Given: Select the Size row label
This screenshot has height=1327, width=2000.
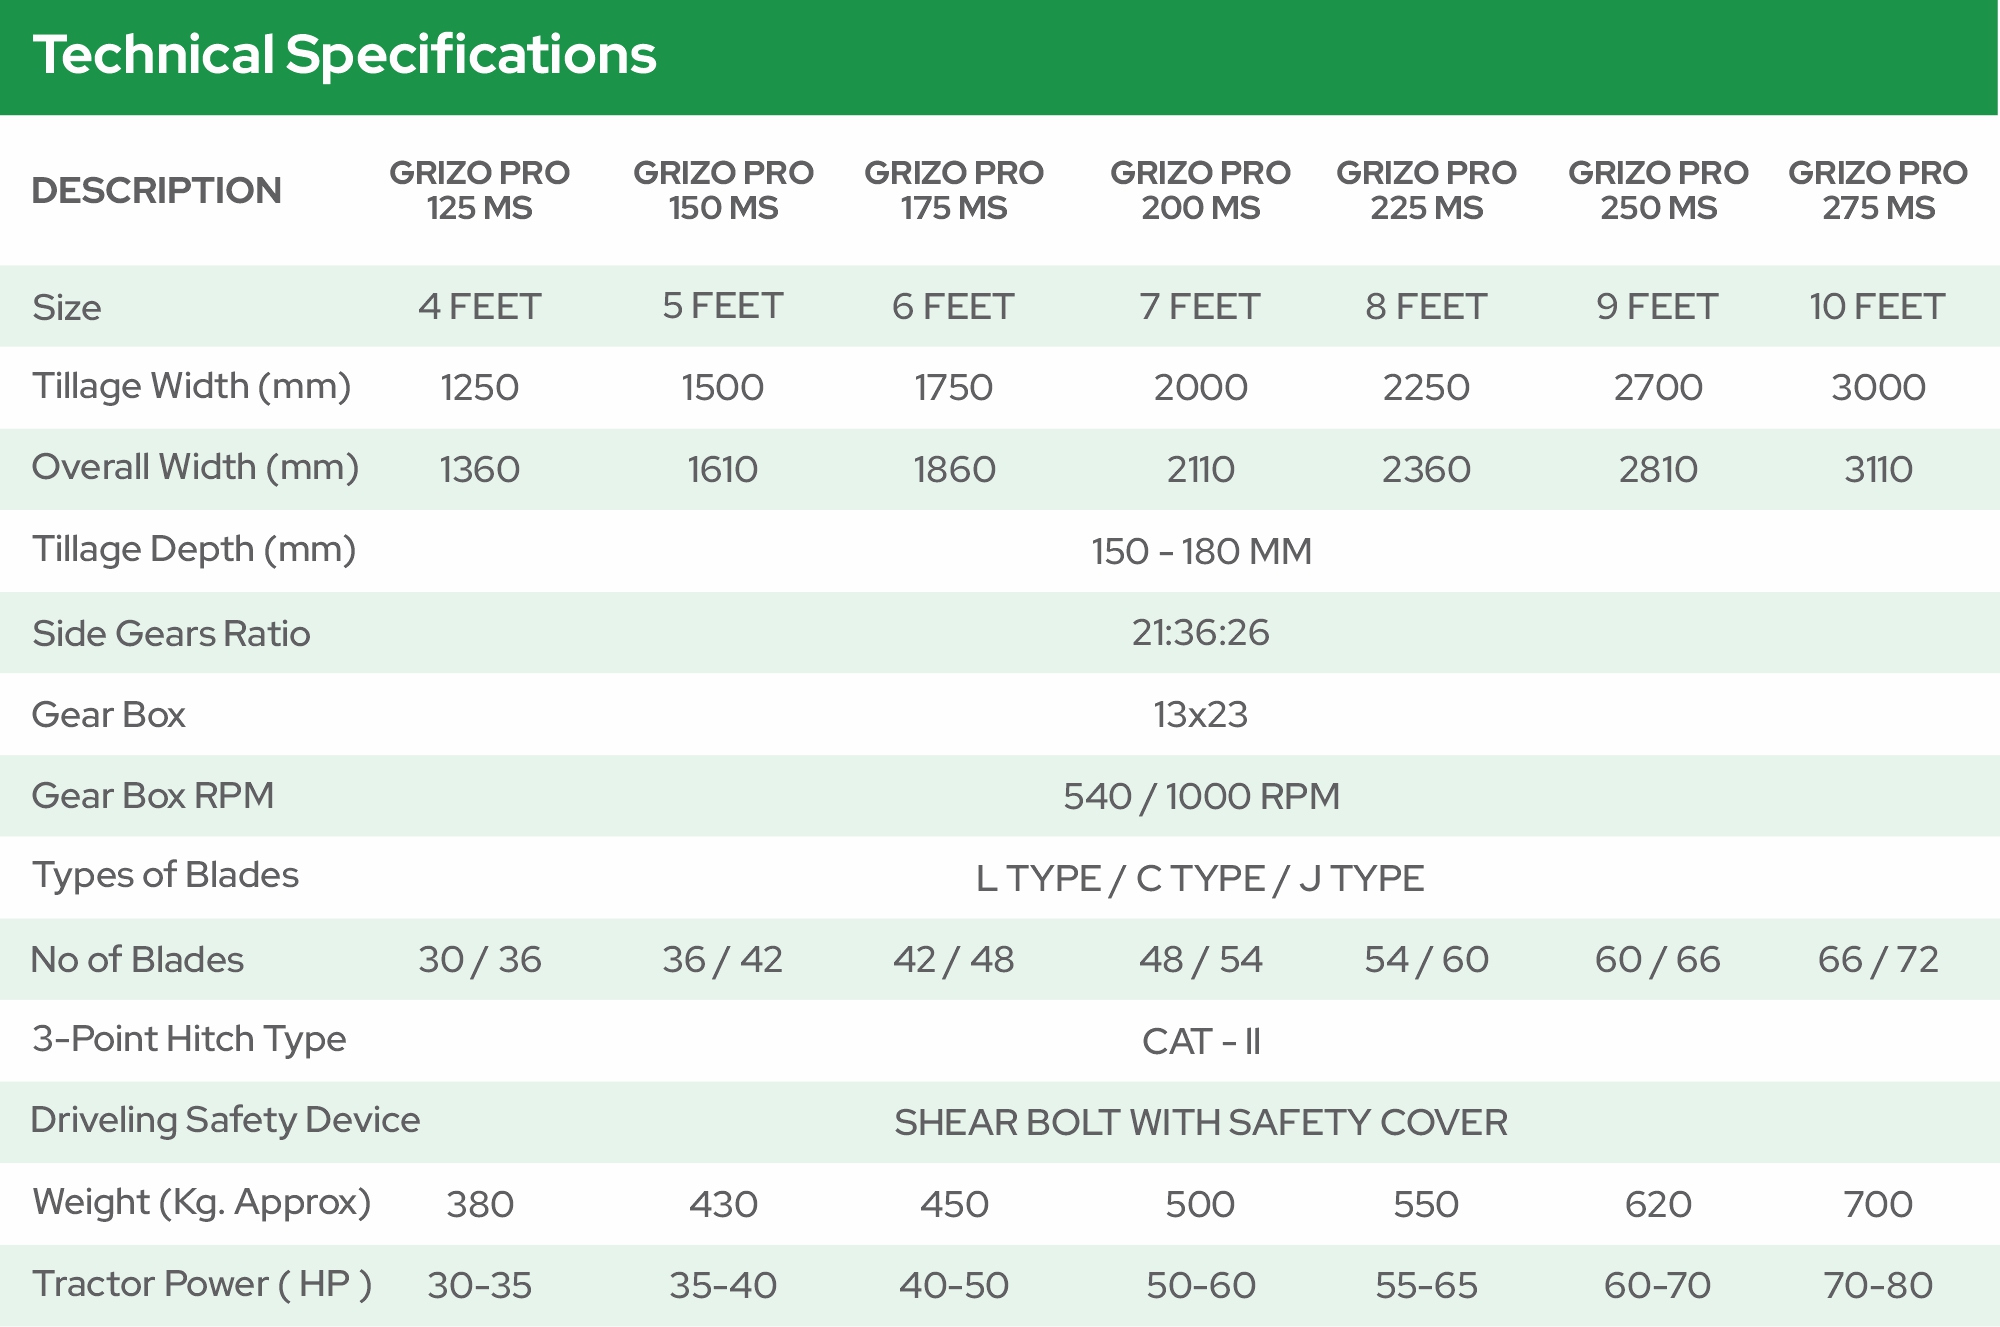Looking at the screenshot, I should click(67, 307).
